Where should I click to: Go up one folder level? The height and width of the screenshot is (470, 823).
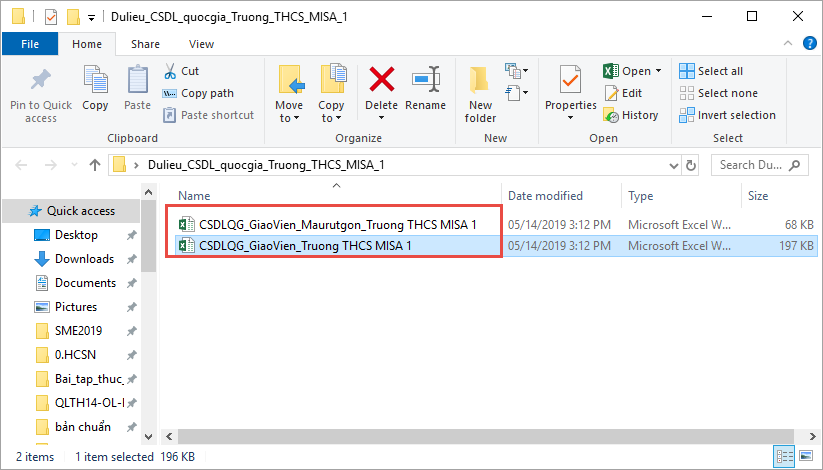click(95, 165)
